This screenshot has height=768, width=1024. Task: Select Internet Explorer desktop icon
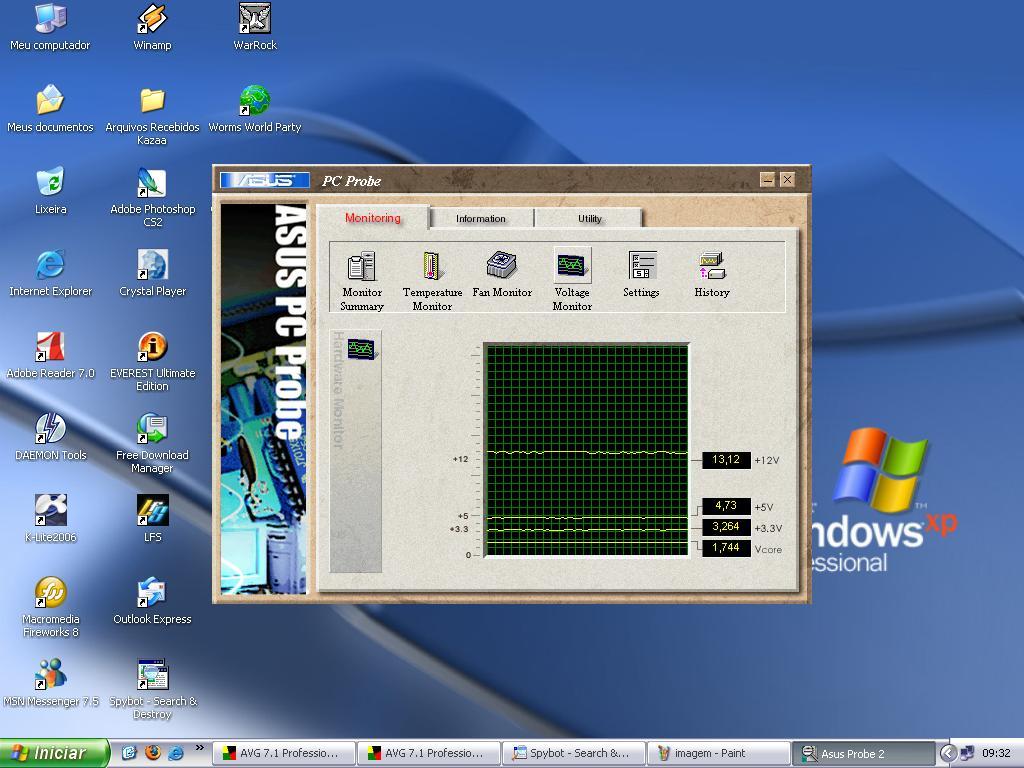(50, 273)
